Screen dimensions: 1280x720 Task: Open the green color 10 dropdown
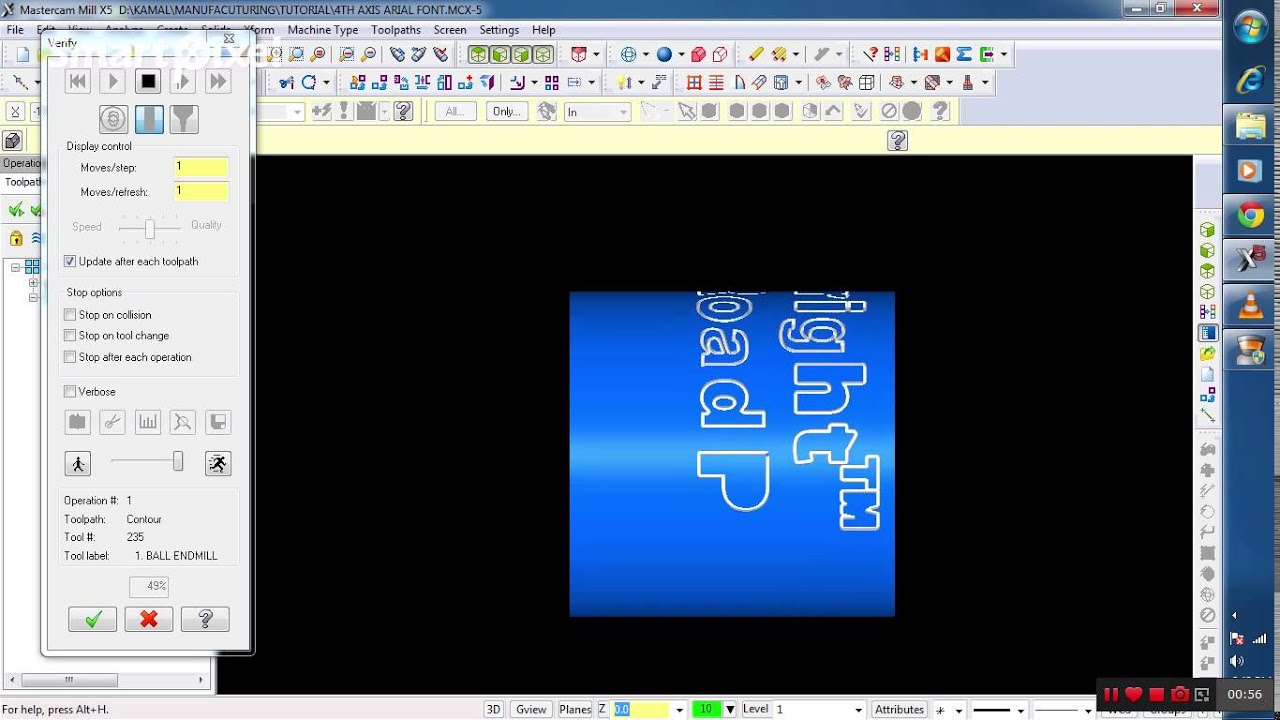(730, 710)
